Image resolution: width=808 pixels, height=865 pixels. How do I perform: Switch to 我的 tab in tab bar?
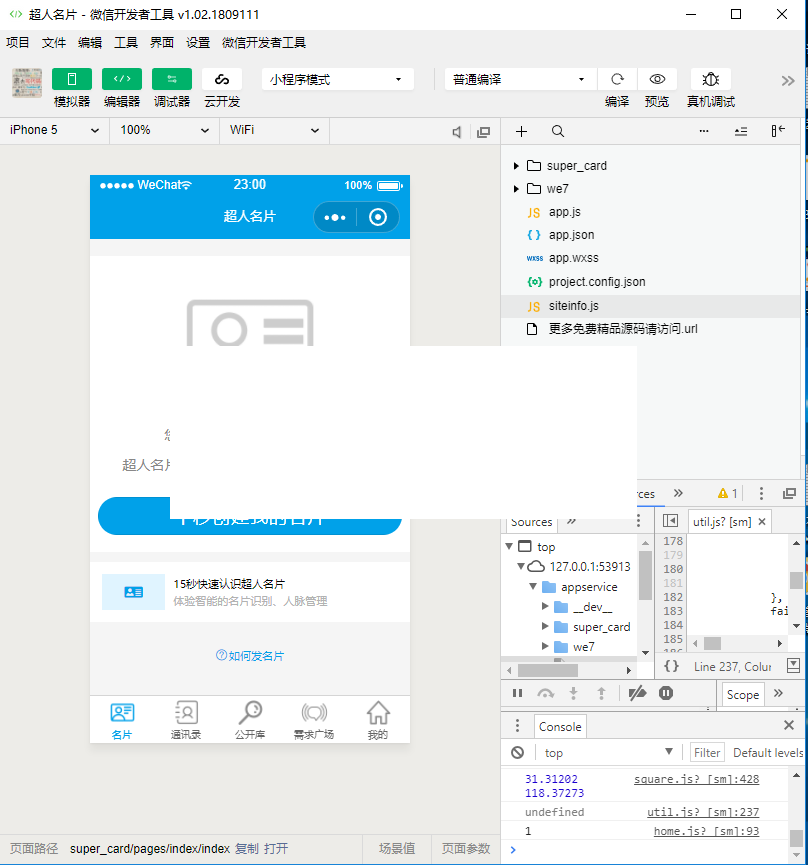point(378,720)
